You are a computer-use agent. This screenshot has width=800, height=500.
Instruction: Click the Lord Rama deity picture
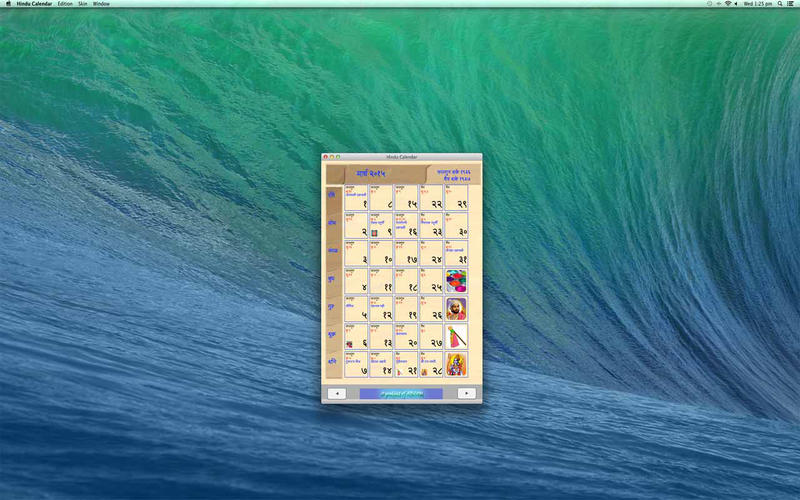tap(456, 364)
